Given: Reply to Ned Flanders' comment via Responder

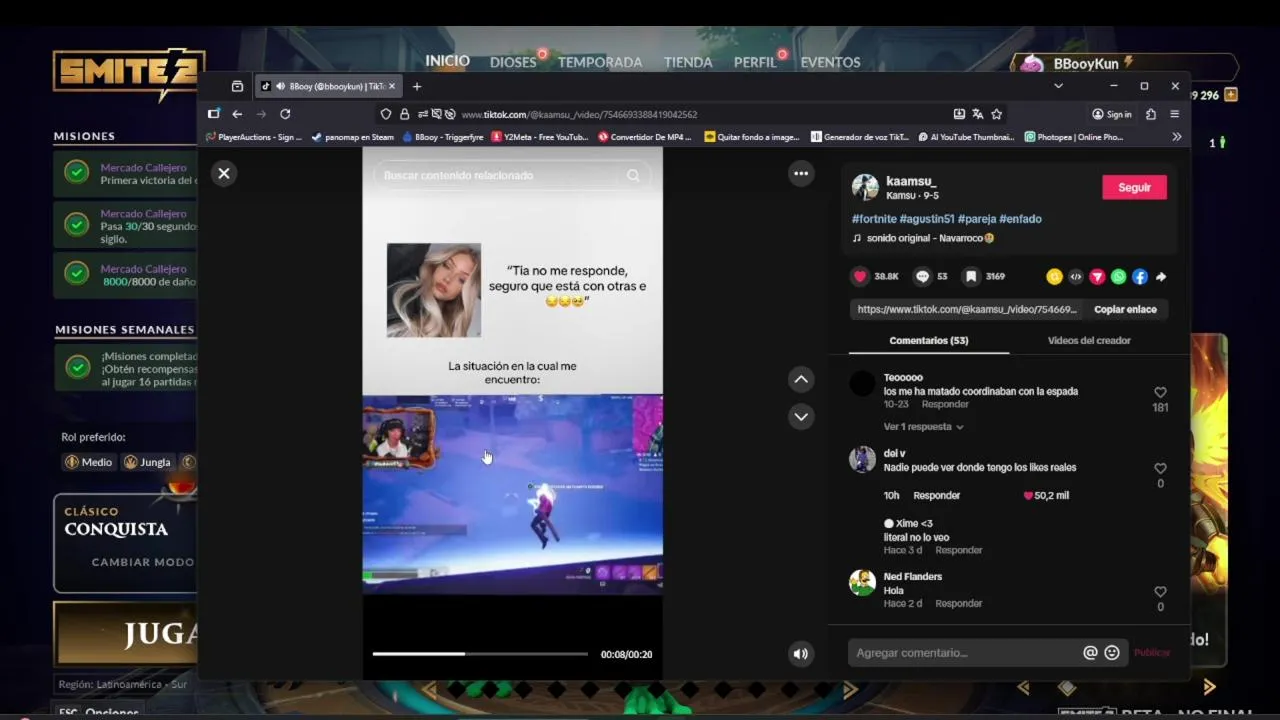Looking at the screenshot, I should pyautogui.click(x=958, y=603).
